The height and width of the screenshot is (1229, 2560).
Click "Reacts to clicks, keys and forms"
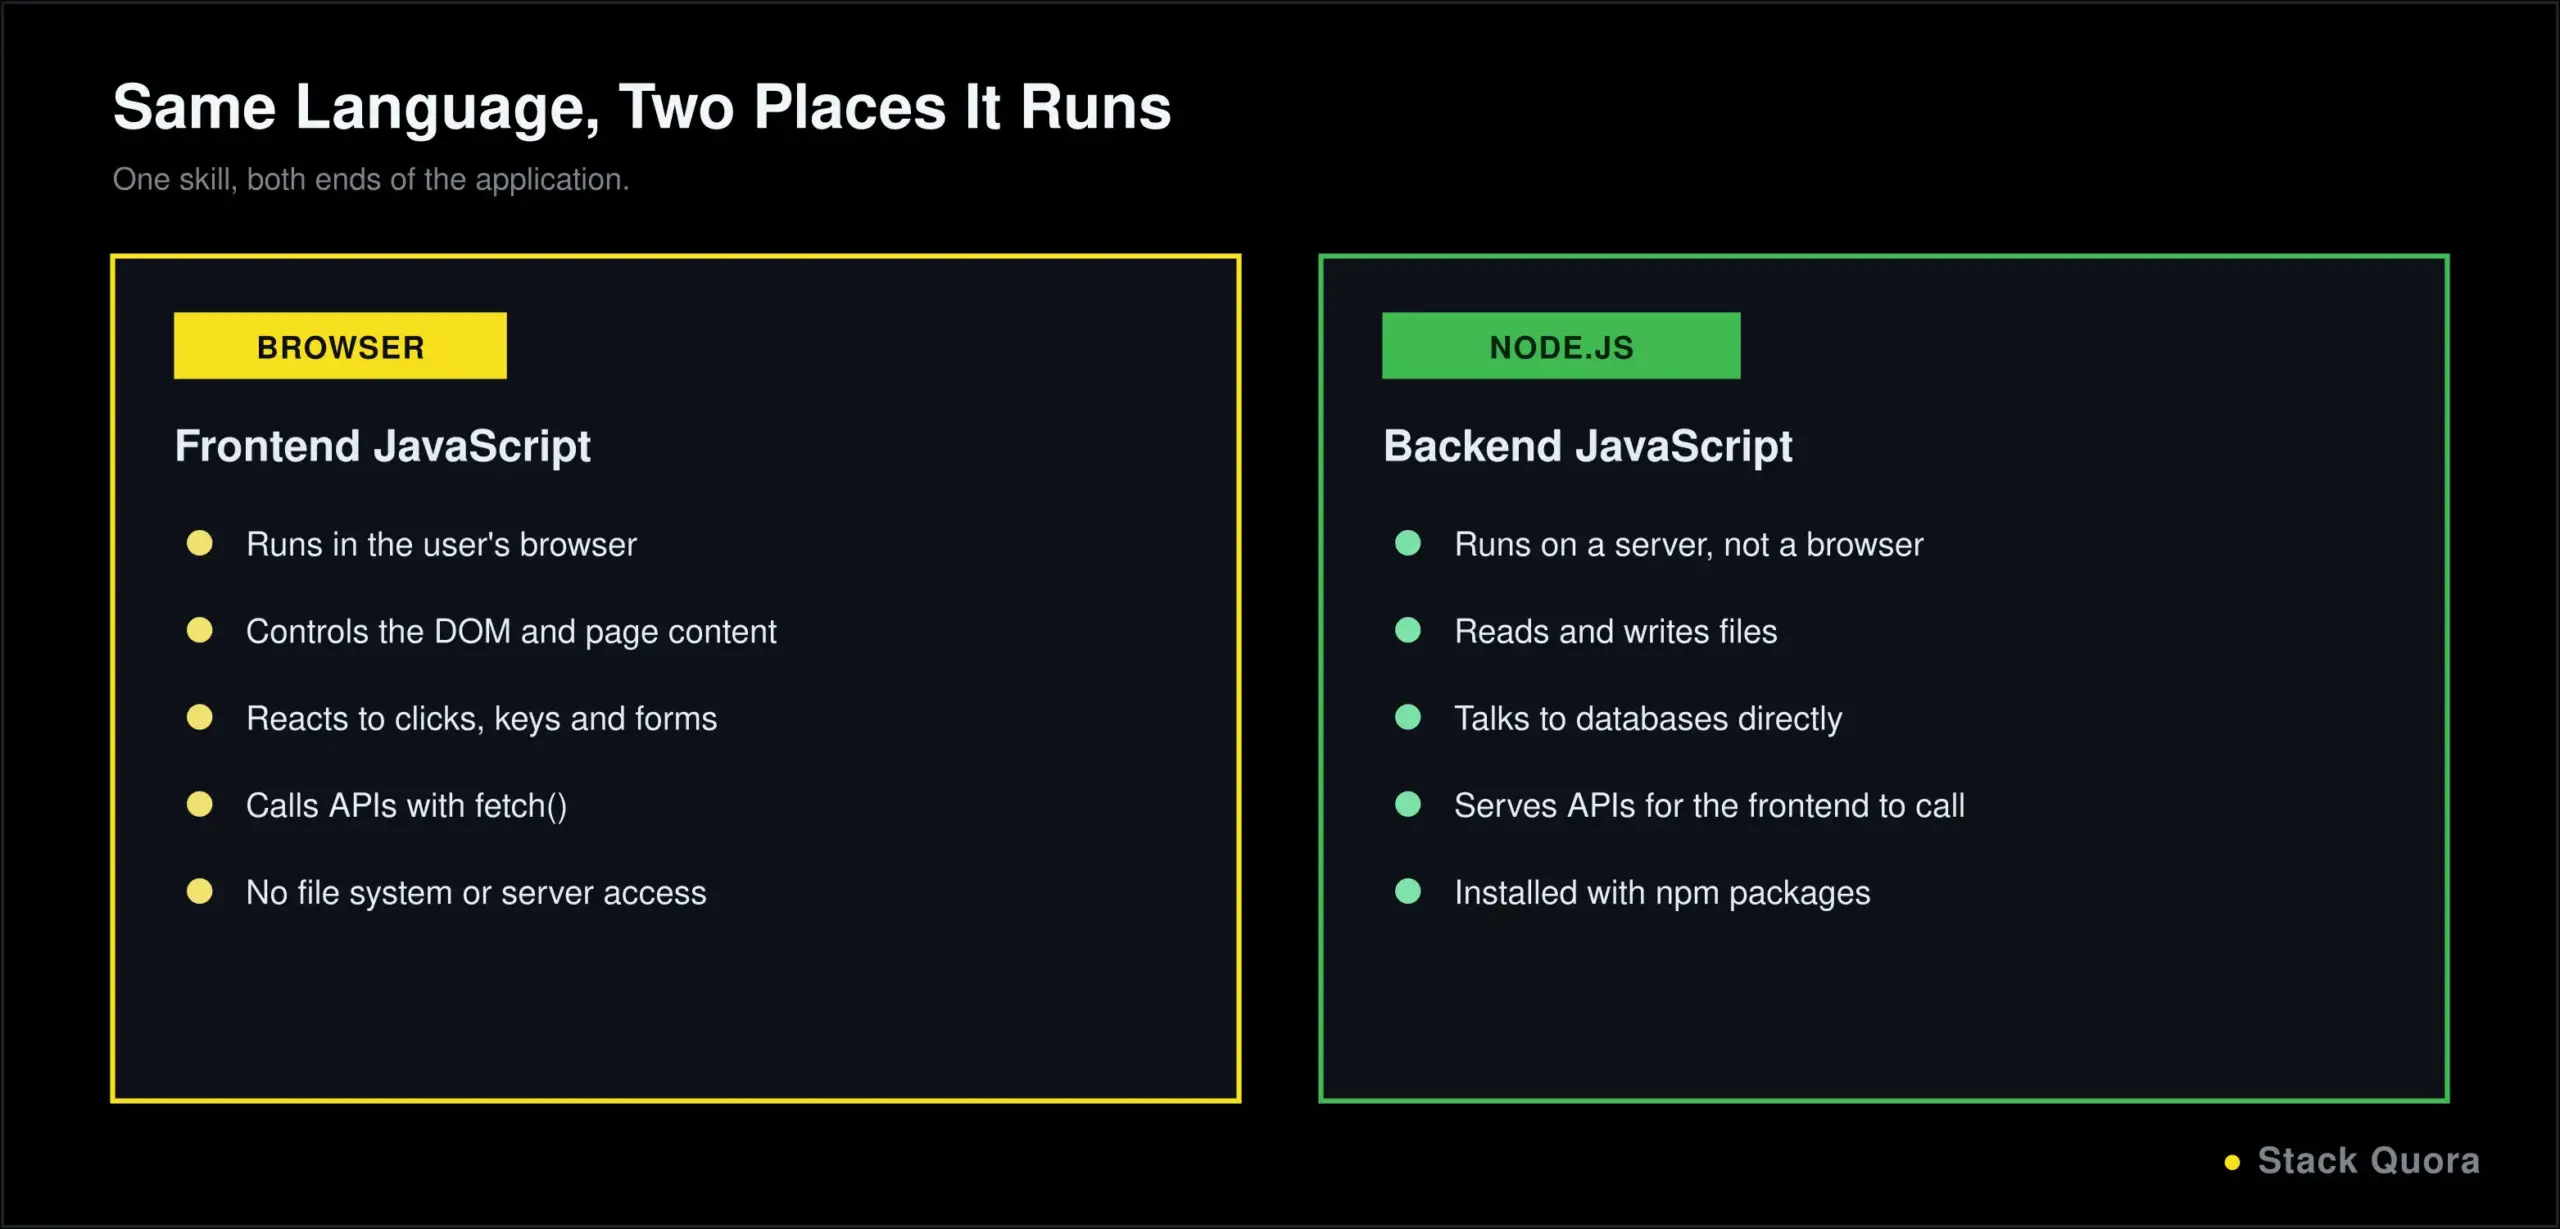(x=481, y=719)
